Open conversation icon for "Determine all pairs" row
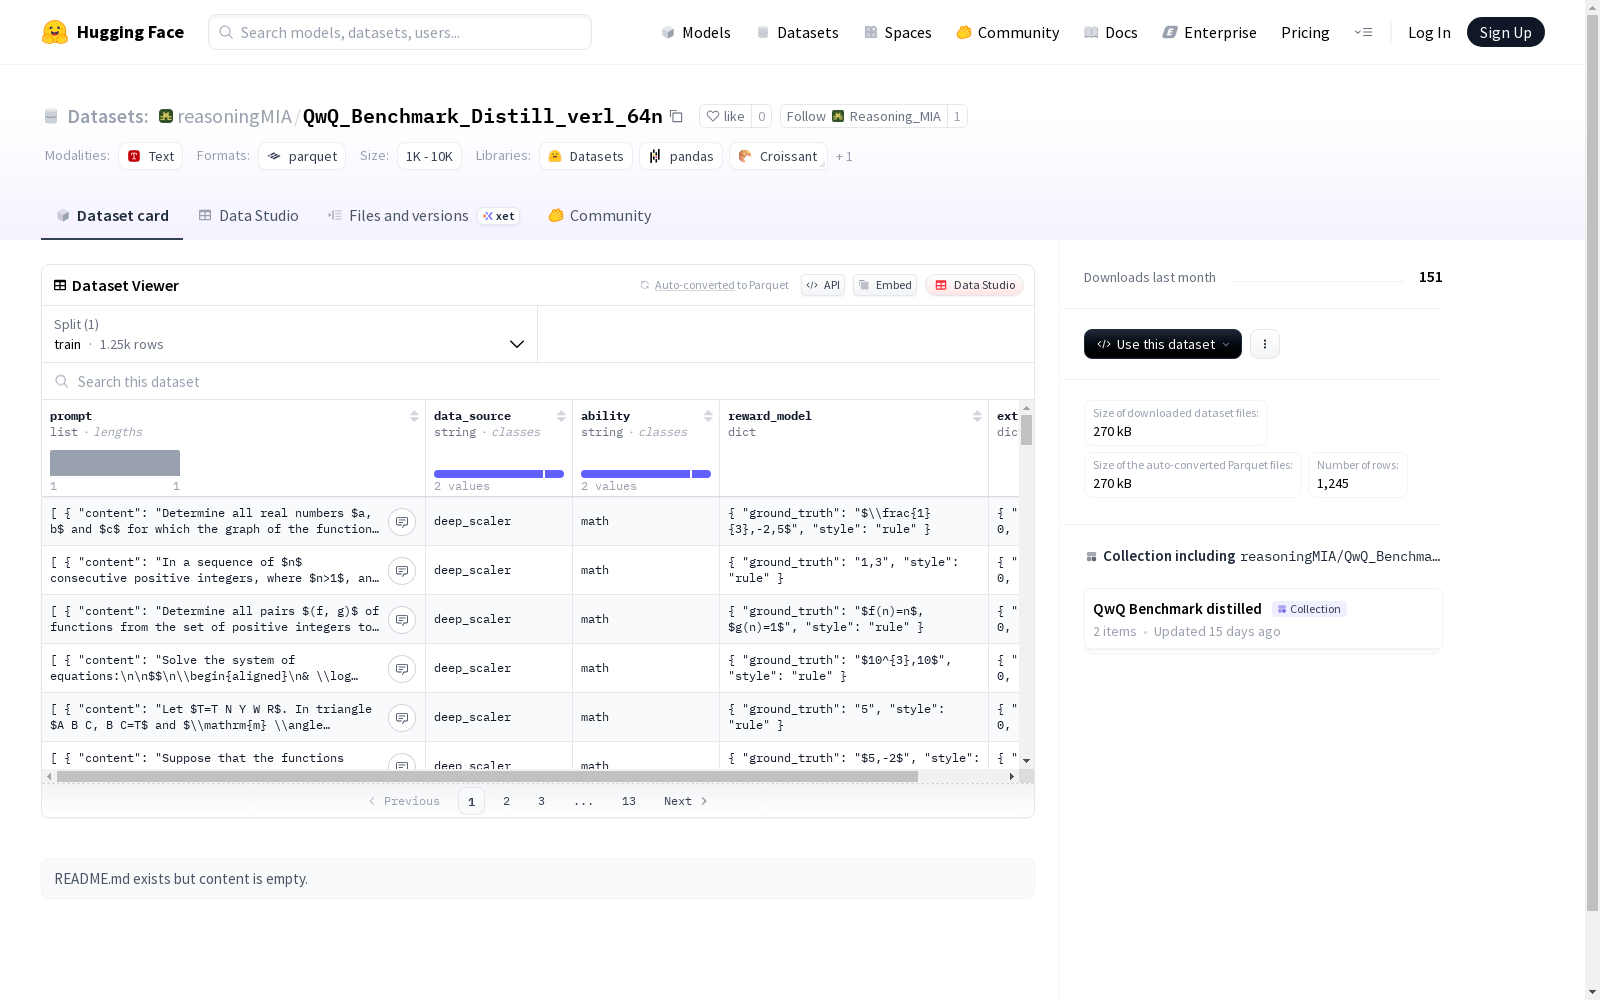This screenshot has width=1600, height=1000. 402,619
